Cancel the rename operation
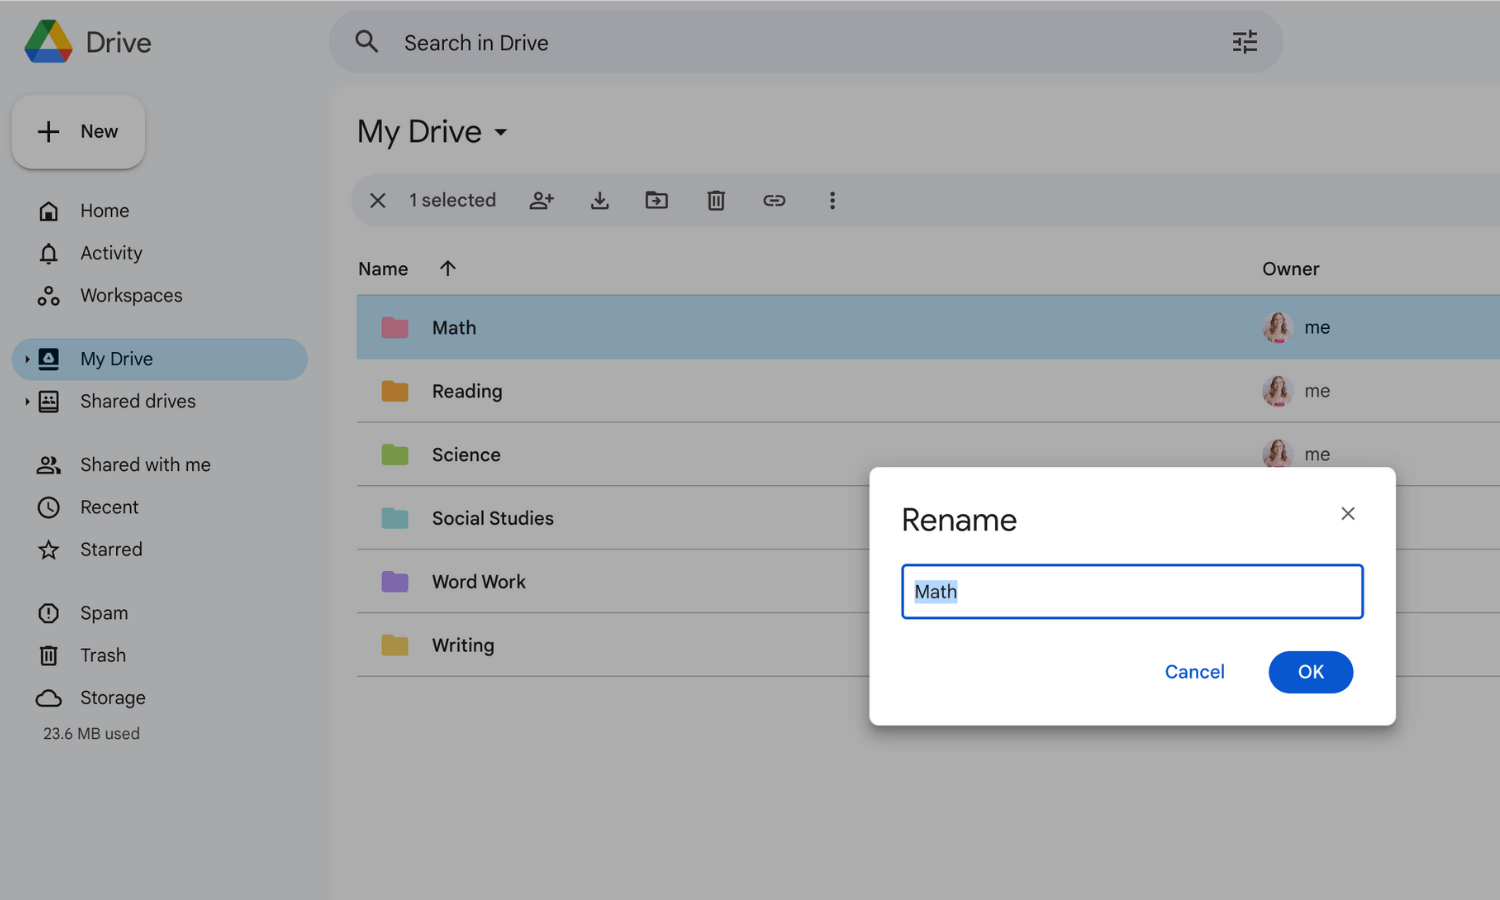The height and width of the screenshot is (900, 1500). click(1194, 671)
